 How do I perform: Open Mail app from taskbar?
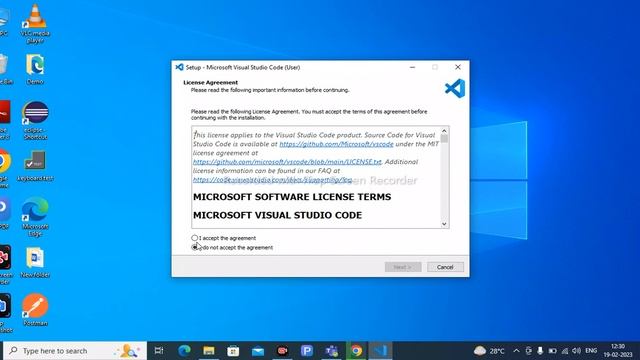[x=258, y=351]
